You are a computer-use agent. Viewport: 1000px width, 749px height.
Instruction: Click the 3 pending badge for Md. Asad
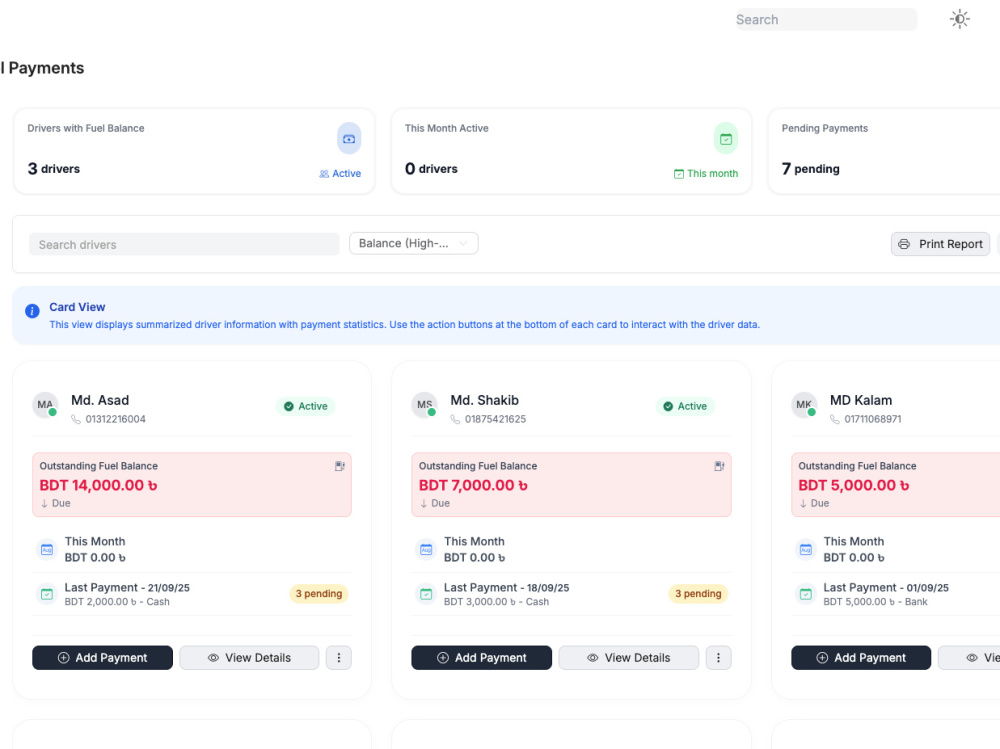coord(318,594)
